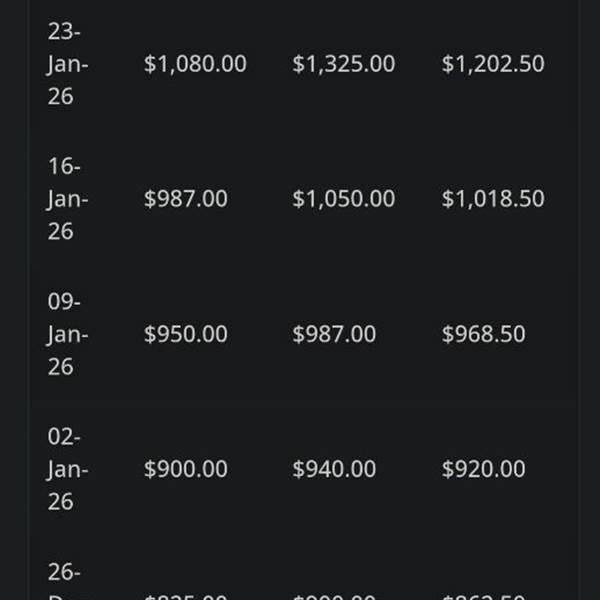
Task: Click the $940.00 price cell
Action: [334, 469]
